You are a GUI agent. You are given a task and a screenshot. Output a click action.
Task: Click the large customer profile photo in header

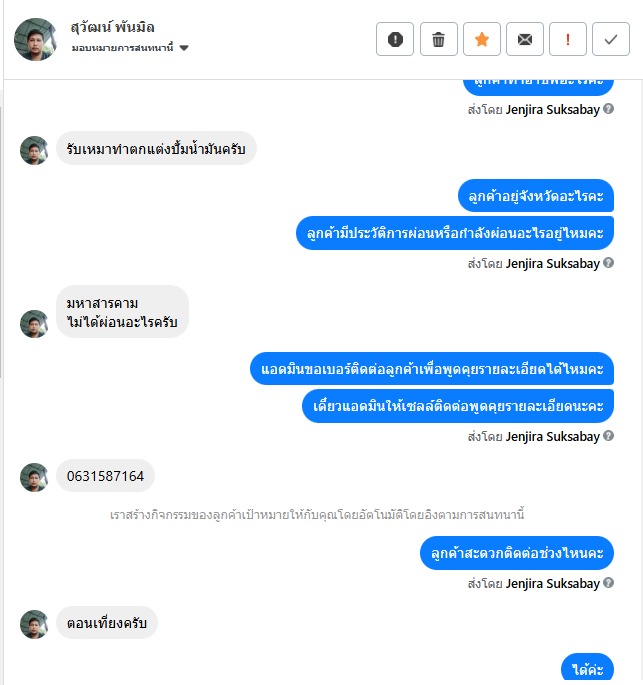(x=35, y=39)
